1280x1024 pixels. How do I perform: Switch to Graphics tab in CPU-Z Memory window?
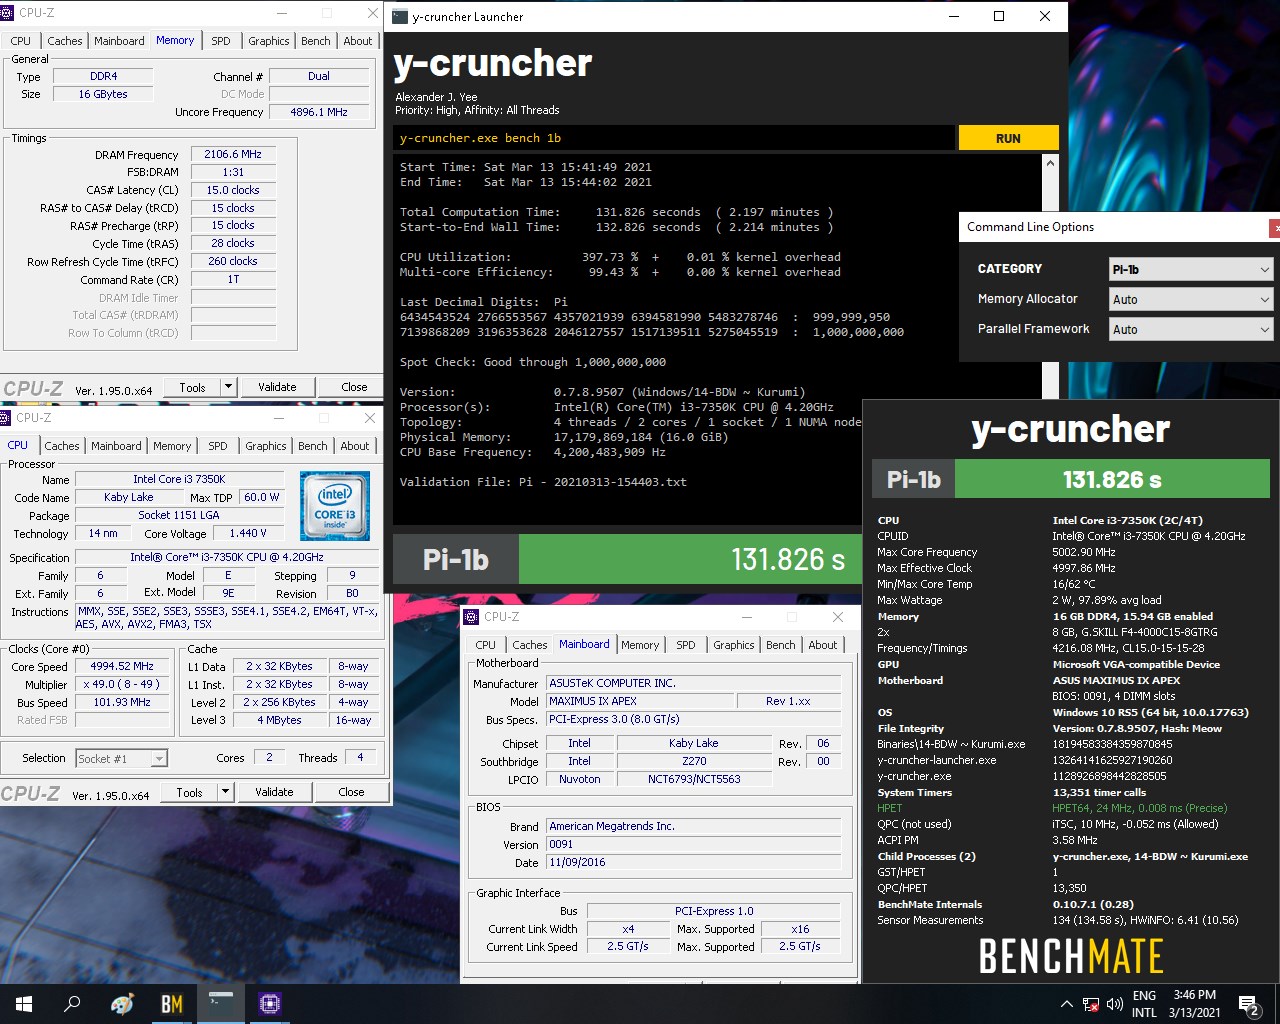(x=269, y=41)
